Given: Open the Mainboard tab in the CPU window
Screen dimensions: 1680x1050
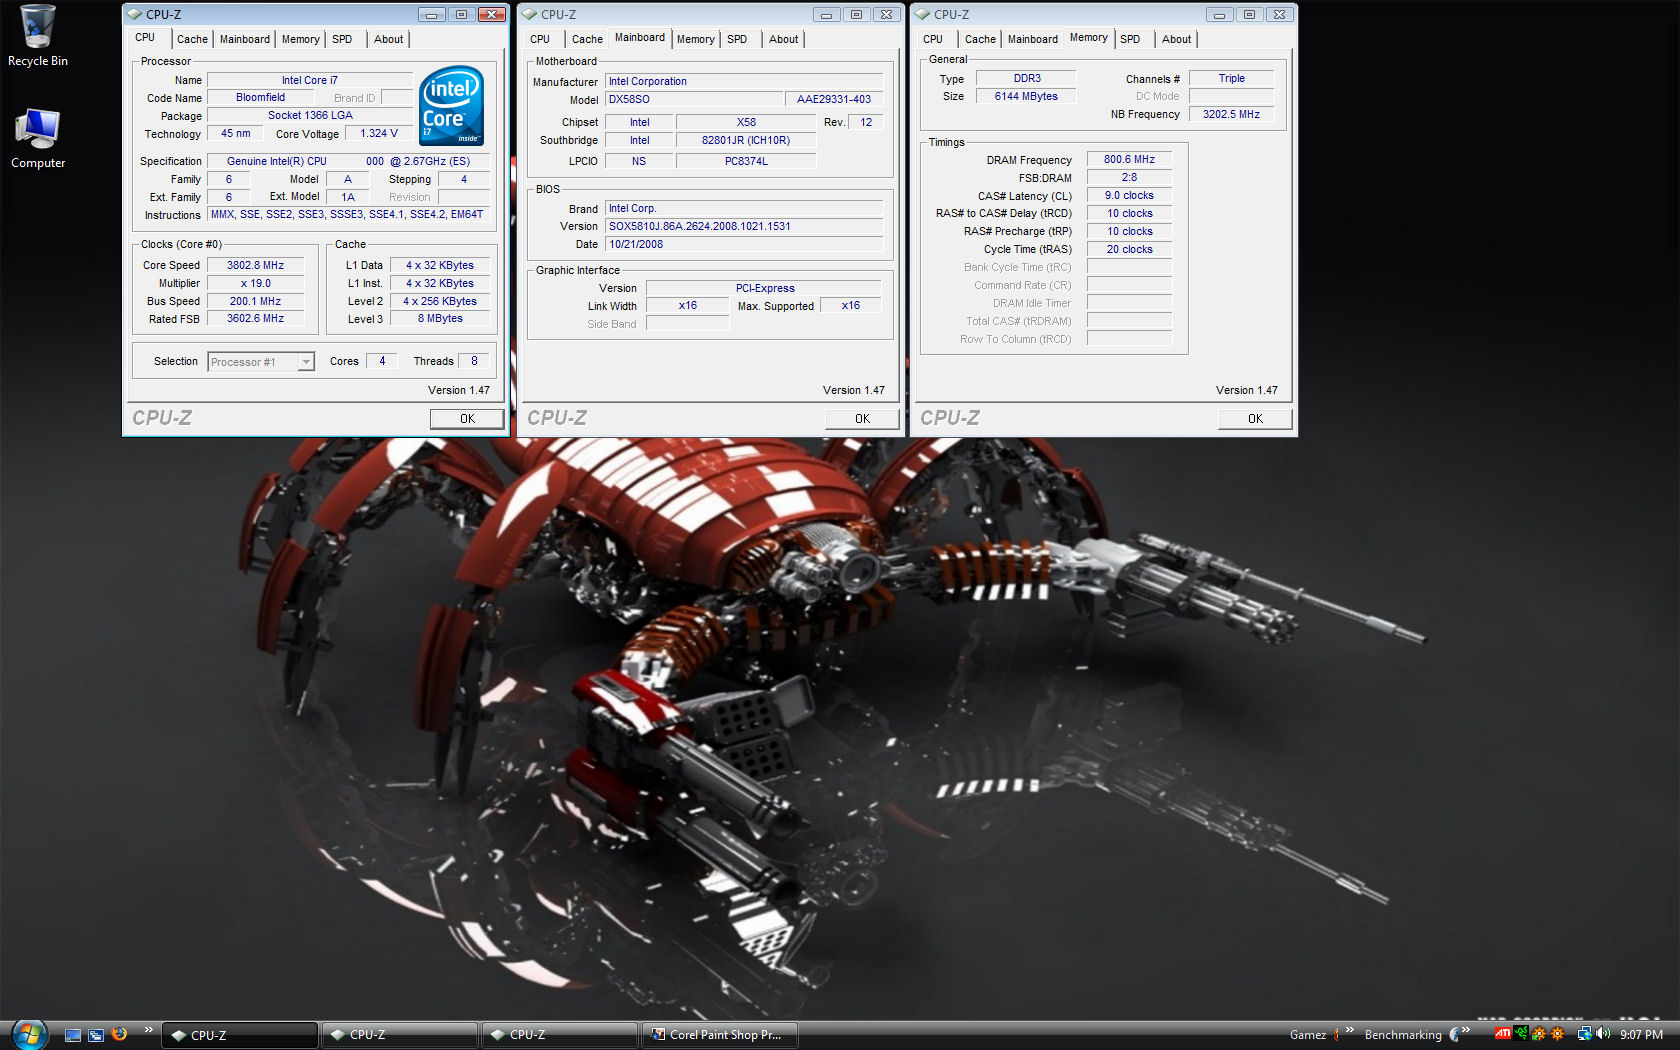Looking at the screenshot, I should coord(245,39).
